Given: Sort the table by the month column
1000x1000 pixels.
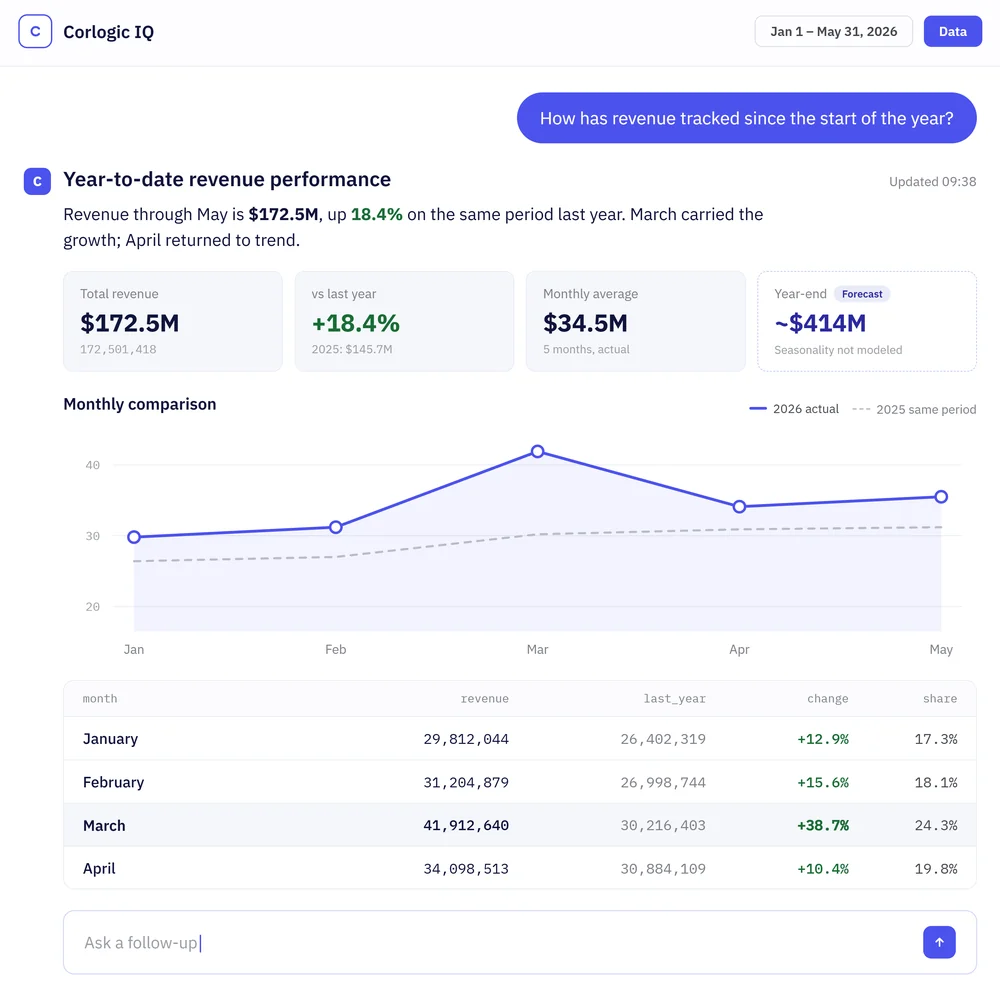Looking at the screenshot, I should (100, 699).
